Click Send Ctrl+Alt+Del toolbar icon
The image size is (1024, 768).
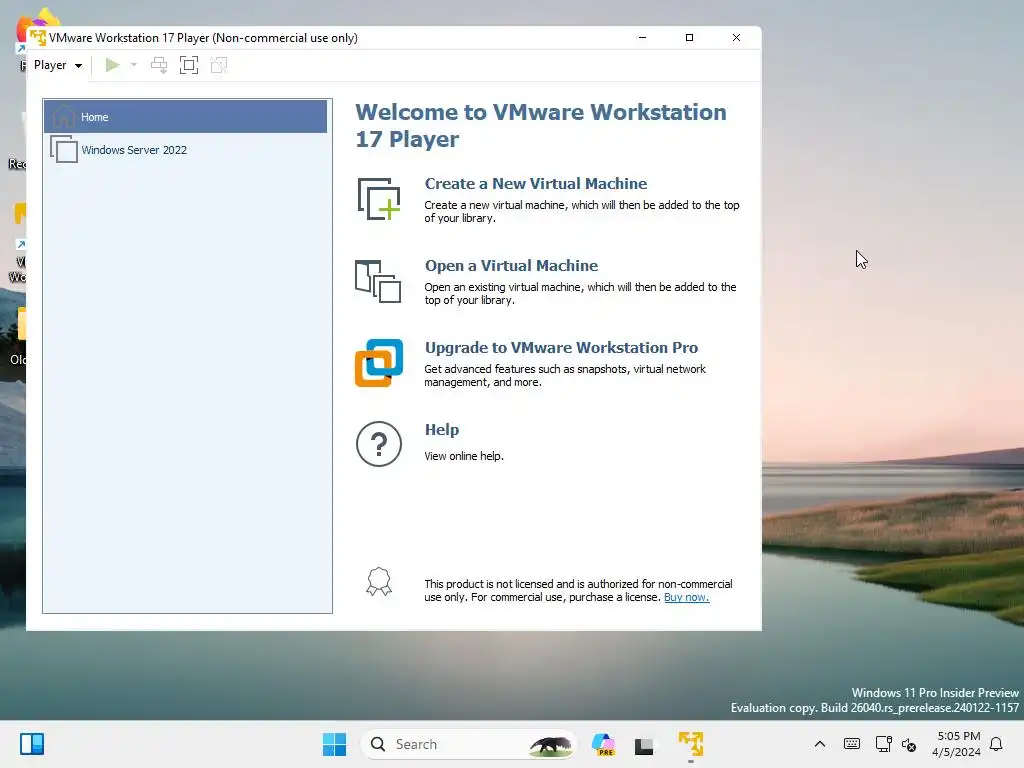(x=159, y=65)
